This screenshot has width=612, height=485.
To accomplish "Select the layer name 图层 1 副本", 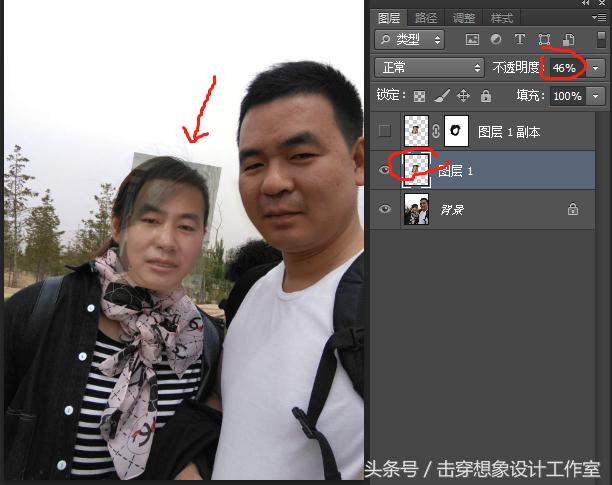I will point(509,132).
